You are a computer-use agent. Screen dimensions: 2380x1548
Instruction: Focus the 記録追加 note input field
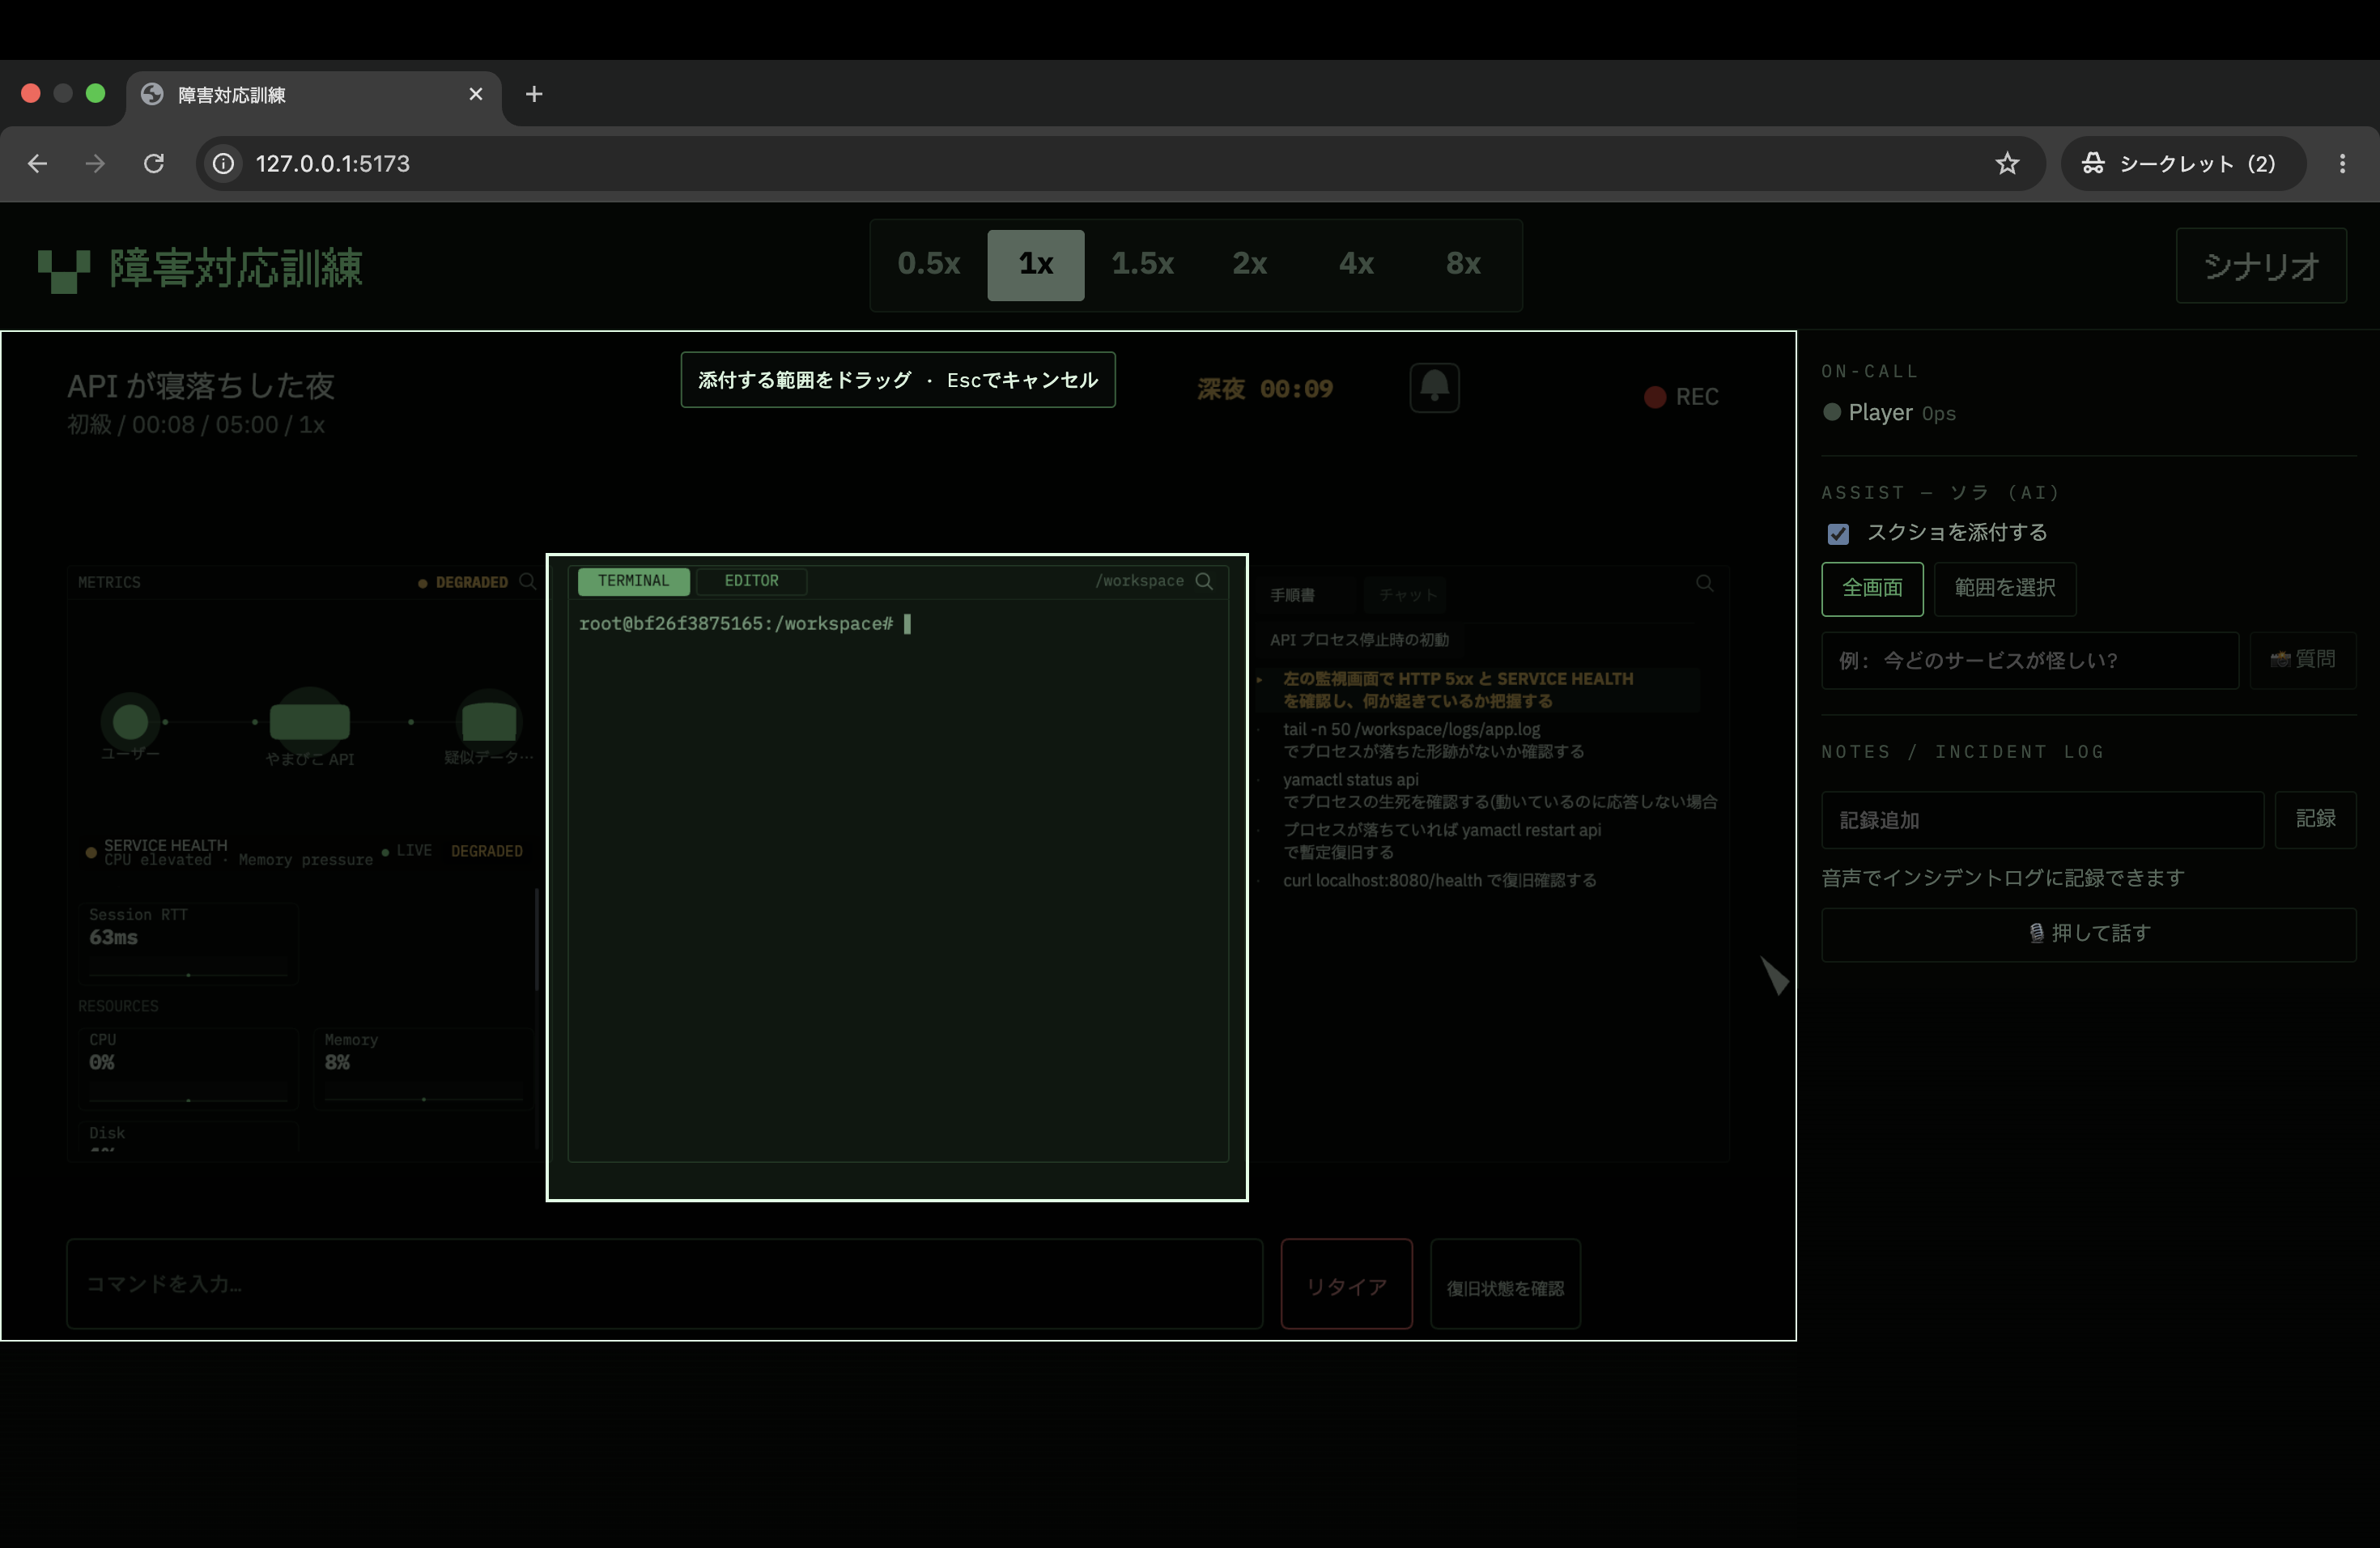(2042, 821)
